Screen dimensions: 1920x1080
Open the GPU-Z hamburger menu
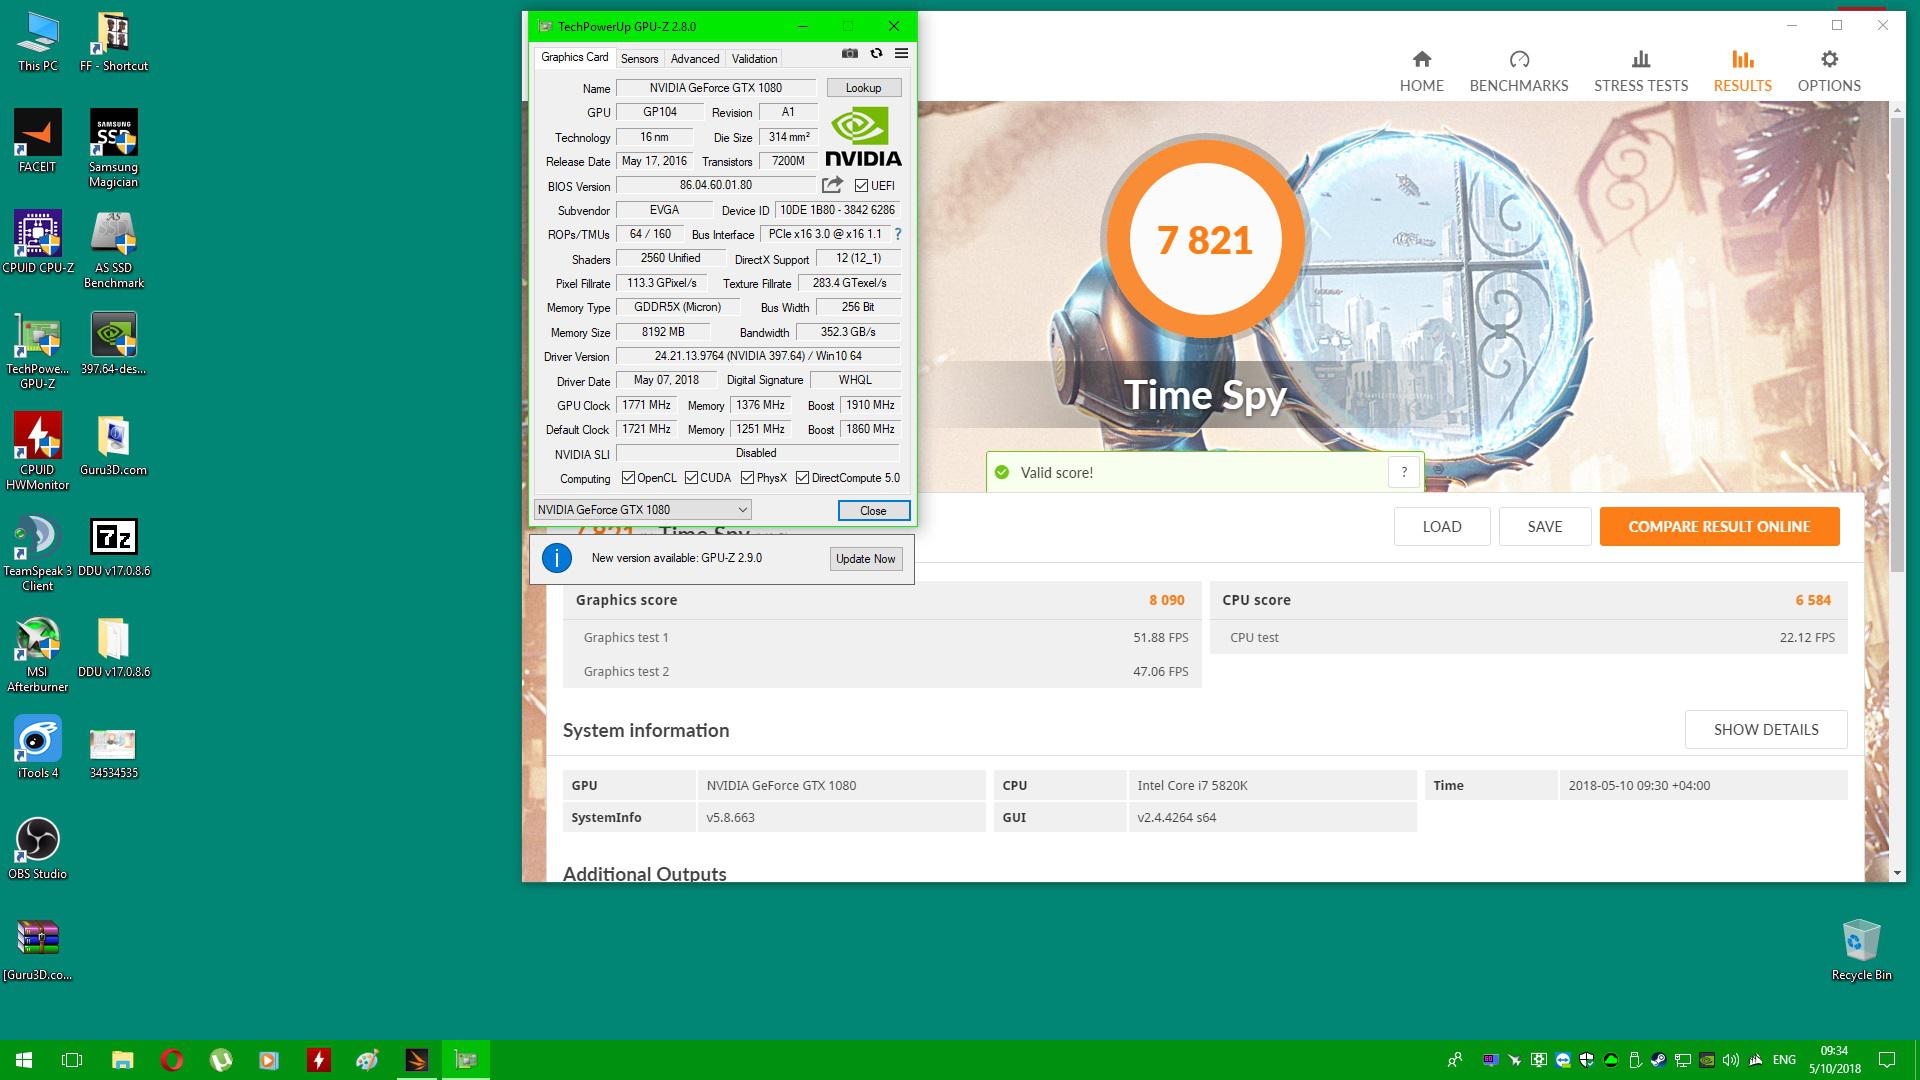click(x=901, y=54)
